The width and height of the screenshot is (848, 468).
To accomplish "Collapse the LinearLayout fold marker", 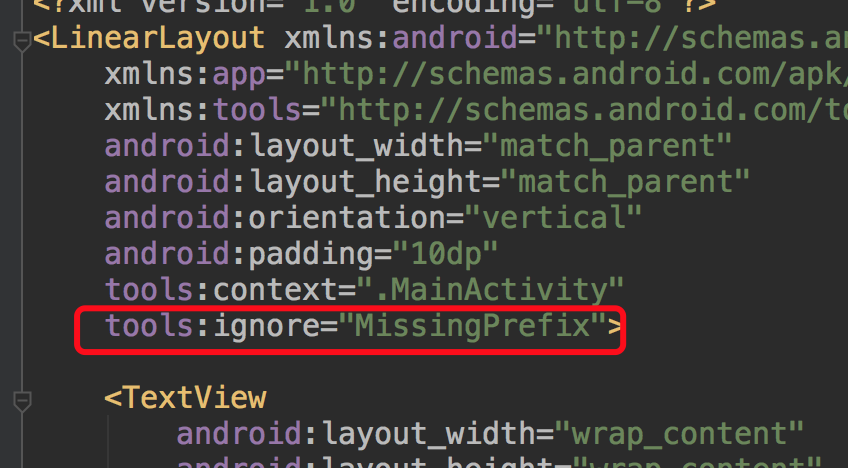I will [x=22, y=41].
